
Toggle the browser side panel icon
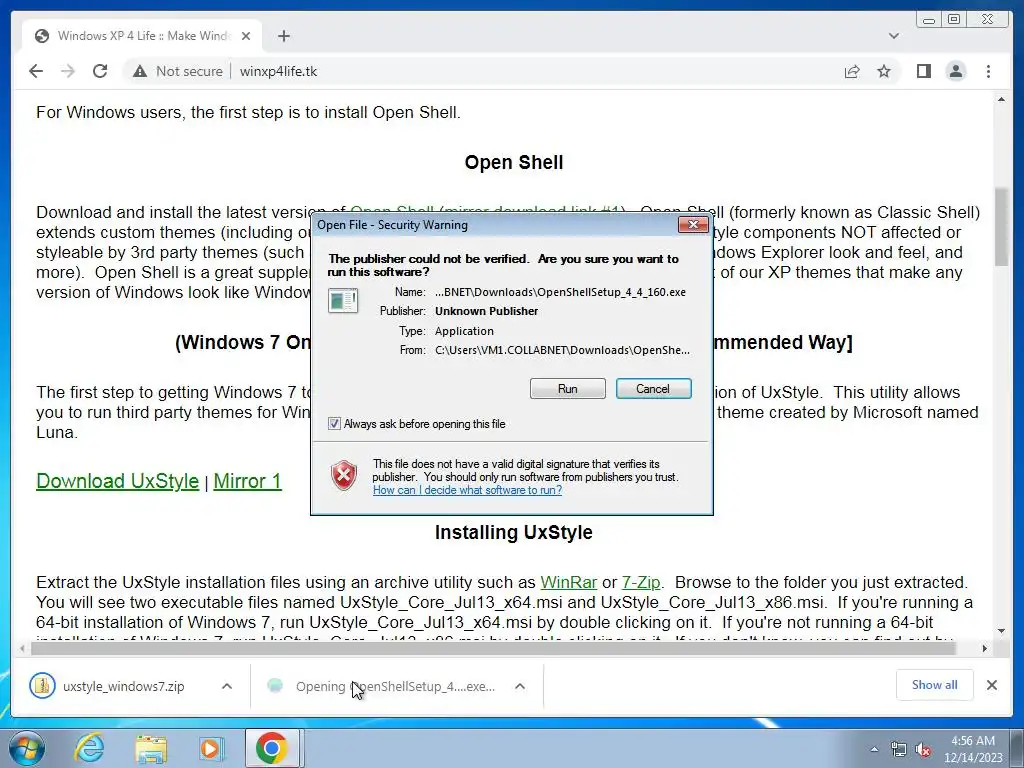(923, 71)
